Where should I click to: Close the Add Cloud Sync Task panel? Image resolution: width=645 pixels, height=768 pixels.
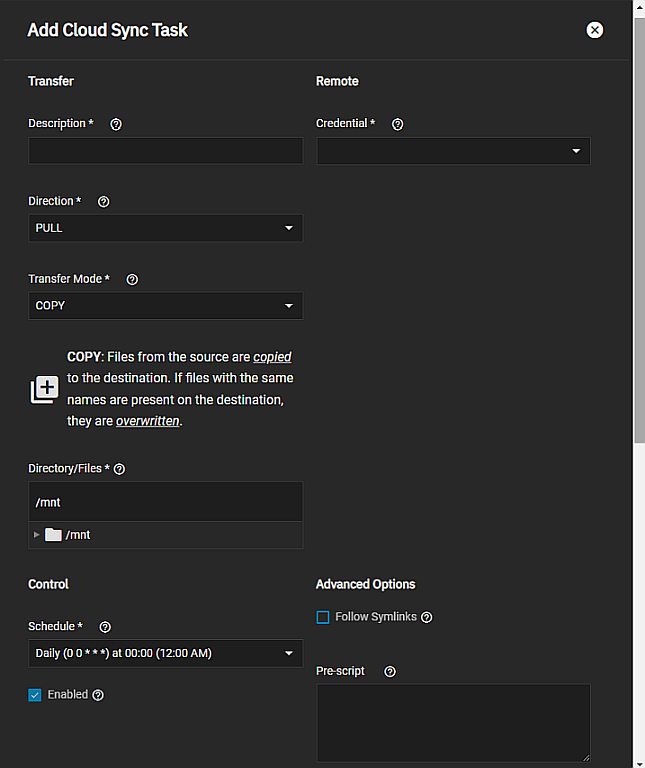coord(595,30)
